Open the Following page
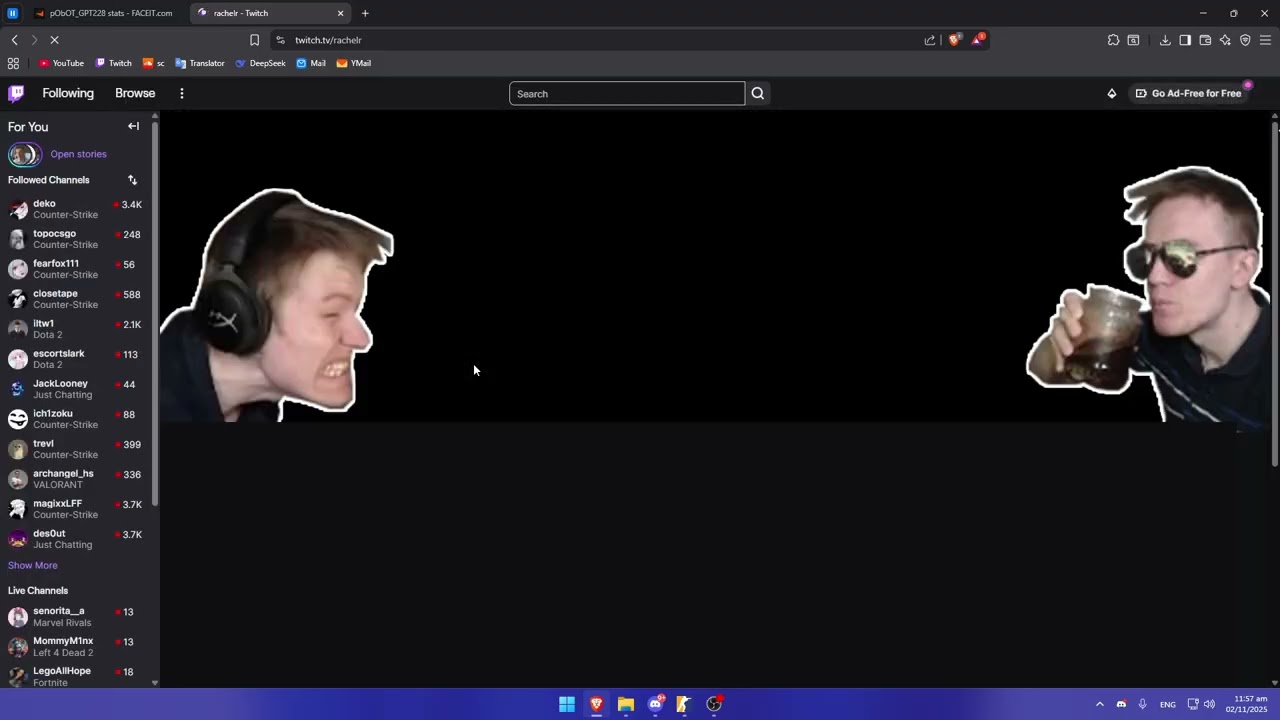 click(x=68, y=93)
